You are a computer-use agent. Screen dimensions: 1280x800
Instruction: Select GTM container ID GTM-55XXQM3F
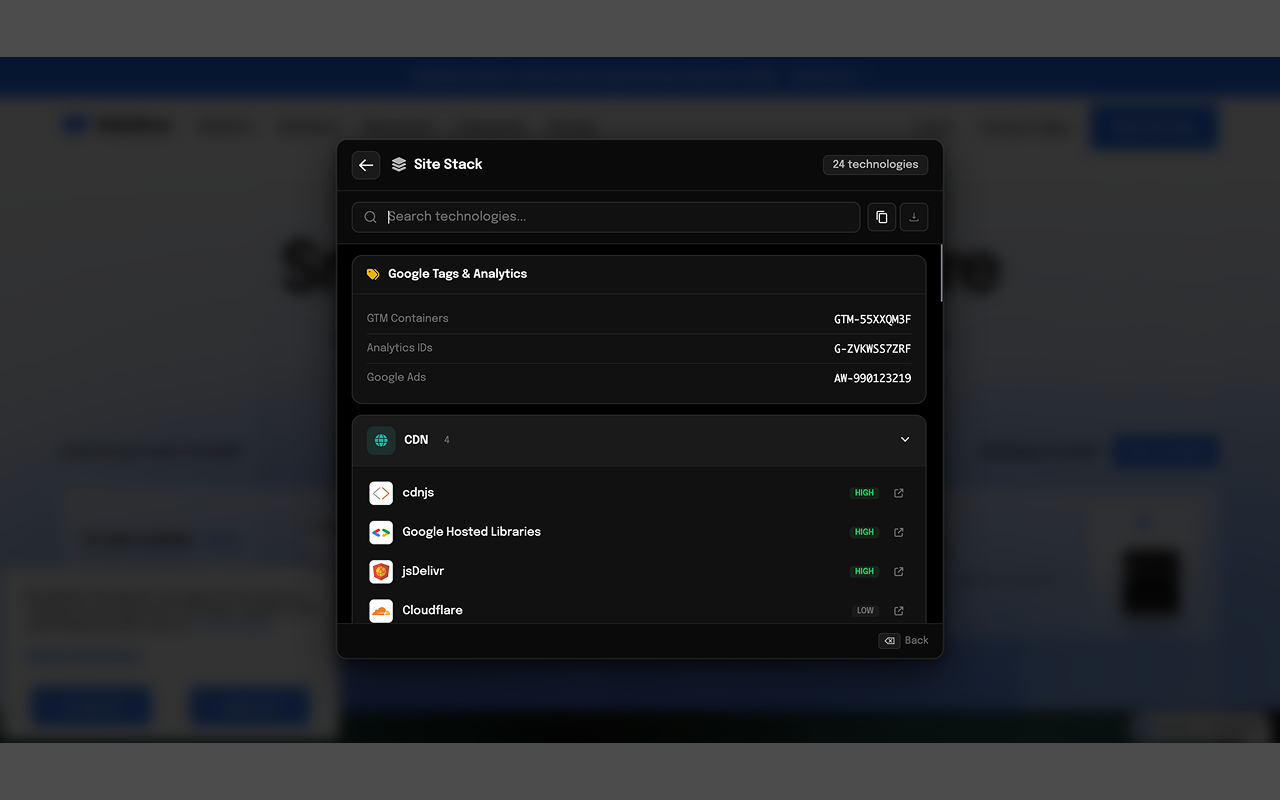872,320
